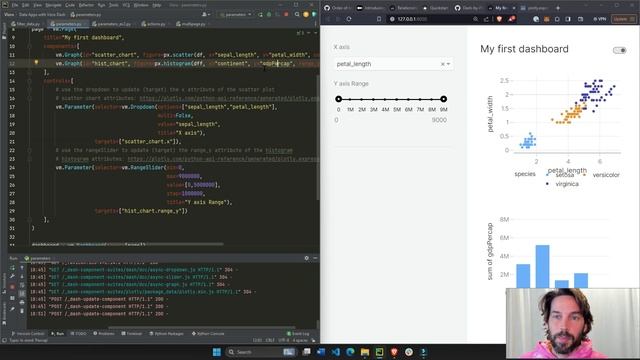Click the taskbar Search box
The width and height of the screenshot is (640, 360).
click(260, 352)
